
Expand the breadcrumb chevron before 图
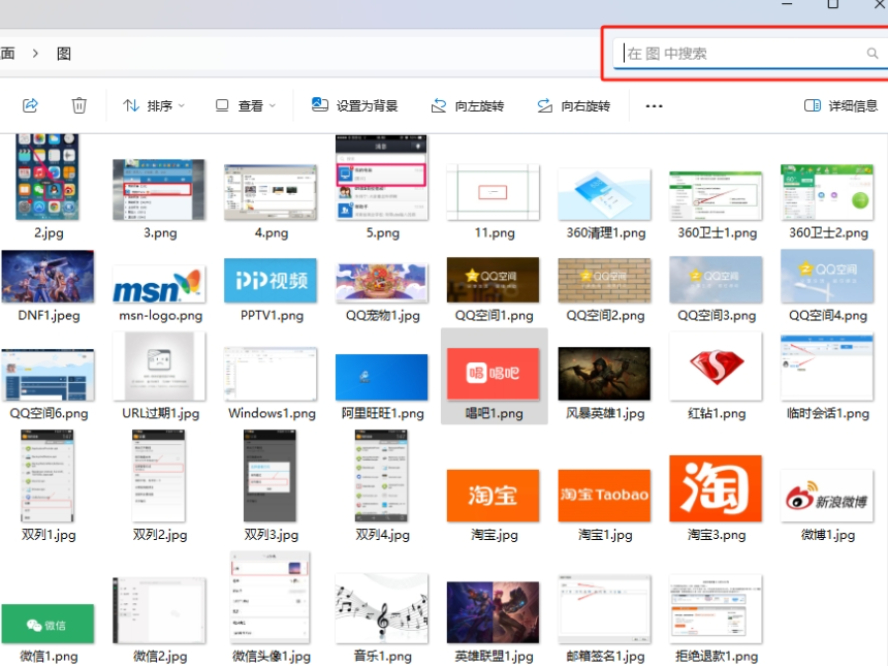pos(35,54)
